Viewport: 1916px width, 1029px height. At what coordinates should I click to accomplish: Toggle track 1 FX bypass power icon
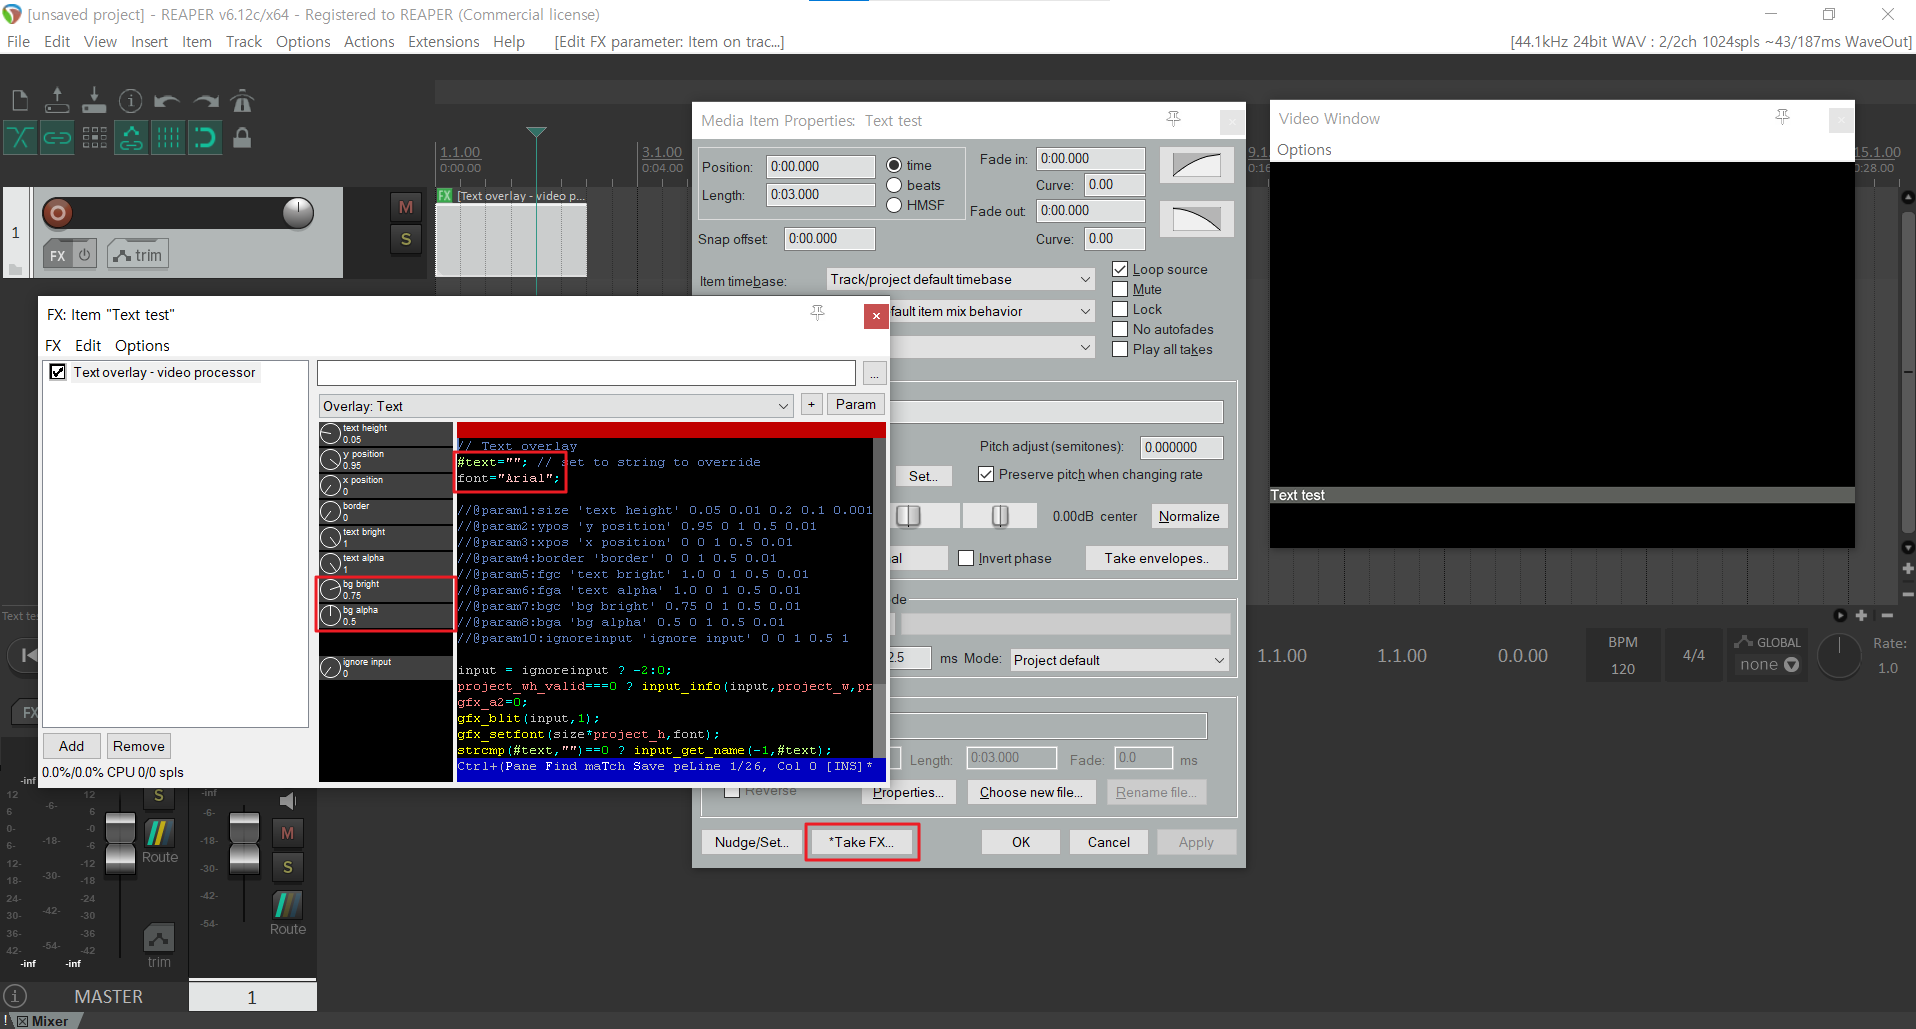click(85, 255)
